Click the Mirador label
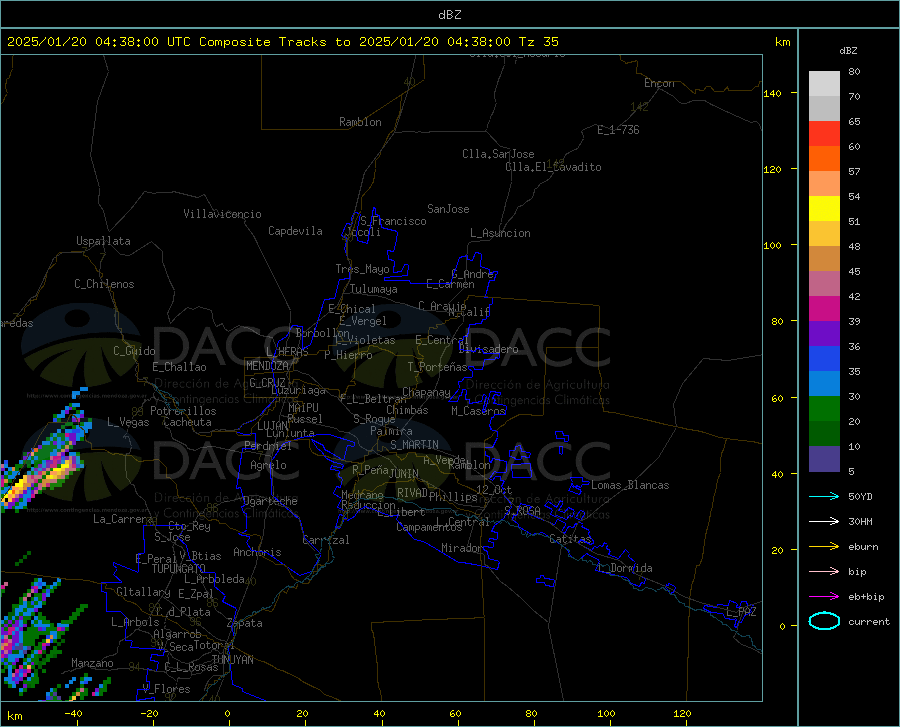The width and height of the screenshot is (900, 727). click(461, 548)
